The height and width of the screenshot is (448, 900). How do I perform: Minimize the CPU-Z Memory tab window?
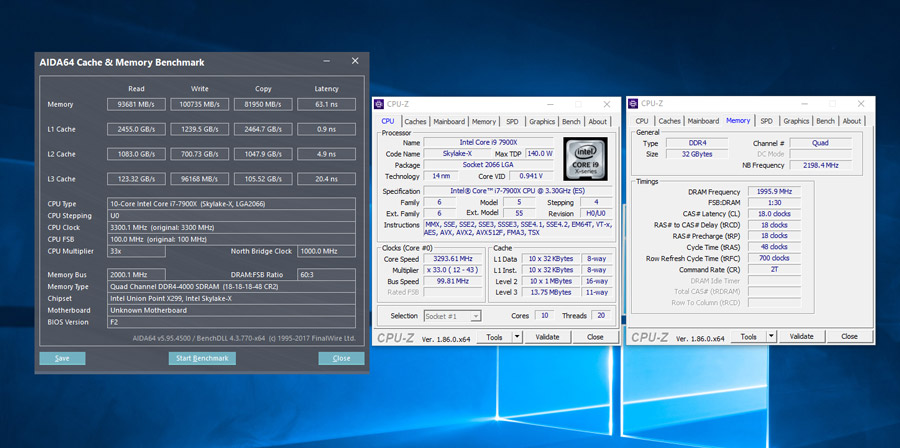(804, 104)
